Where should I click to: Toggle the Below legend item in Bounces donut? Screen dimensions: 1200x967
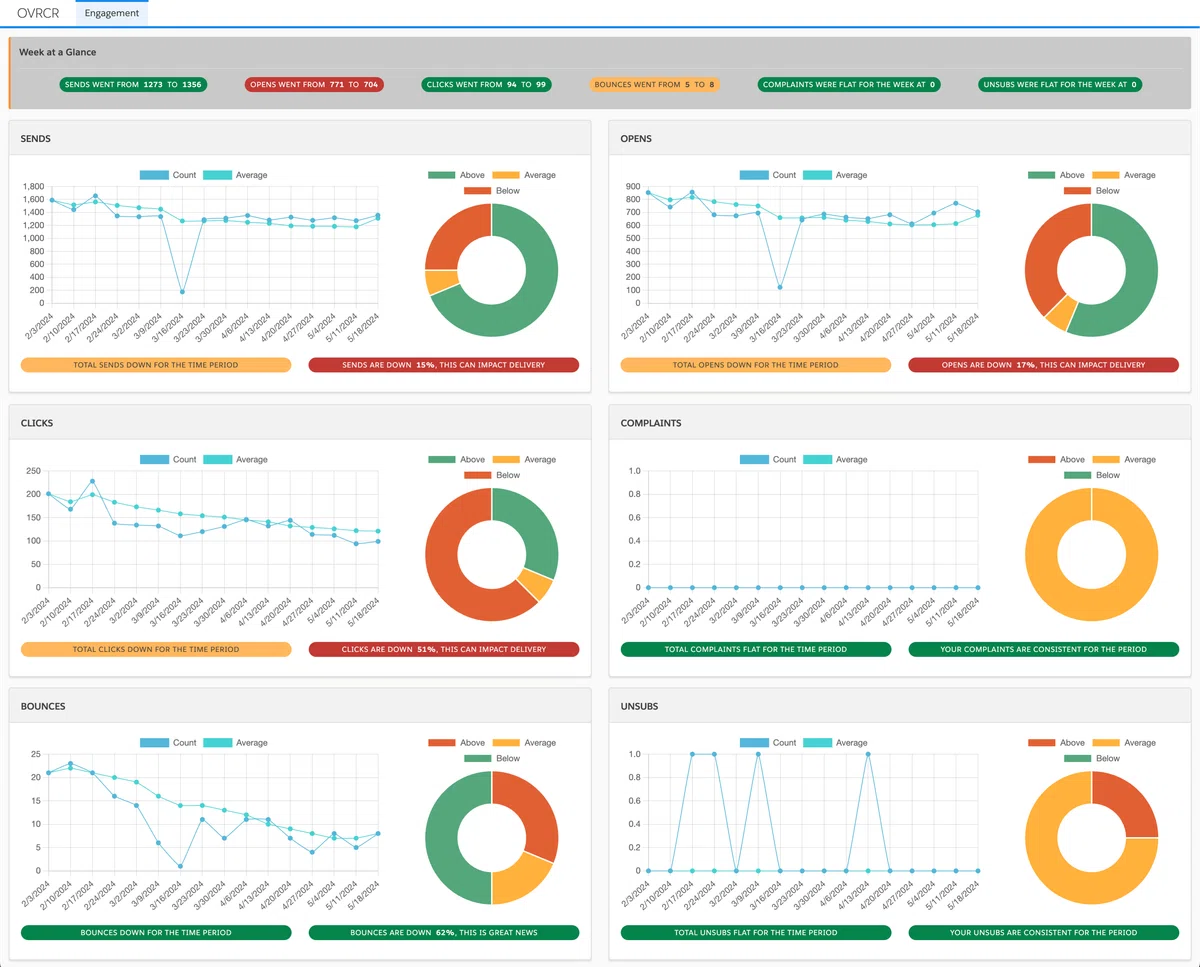[492, 759]
